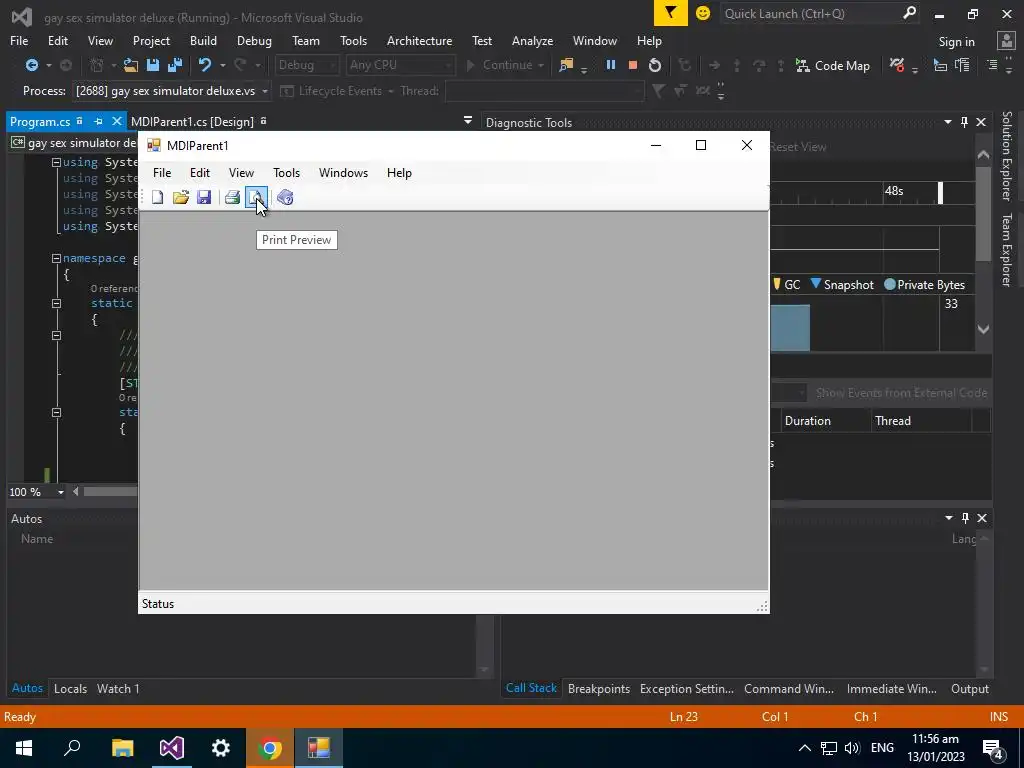1024x768 pixels.
Task: Open the Code Map button
Action: click(x=833, y=65)
